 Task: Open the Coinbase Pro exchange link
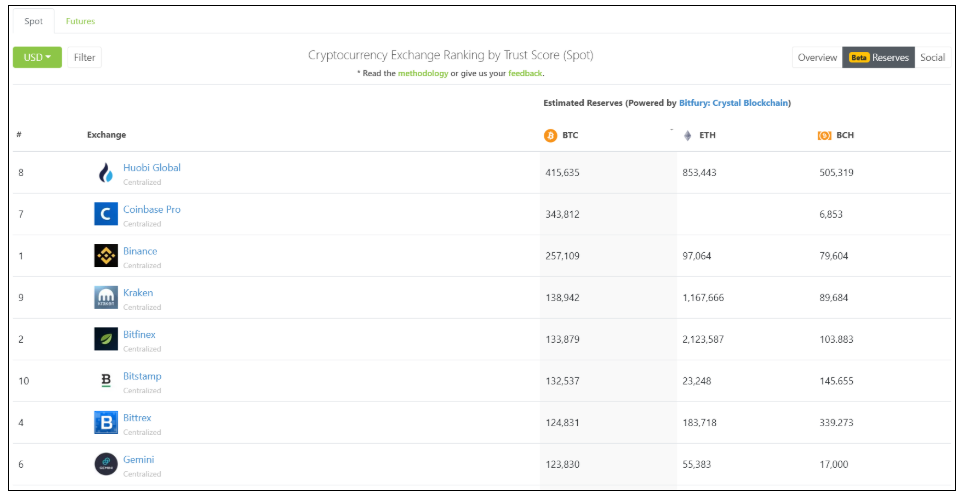tap(152, 209)
